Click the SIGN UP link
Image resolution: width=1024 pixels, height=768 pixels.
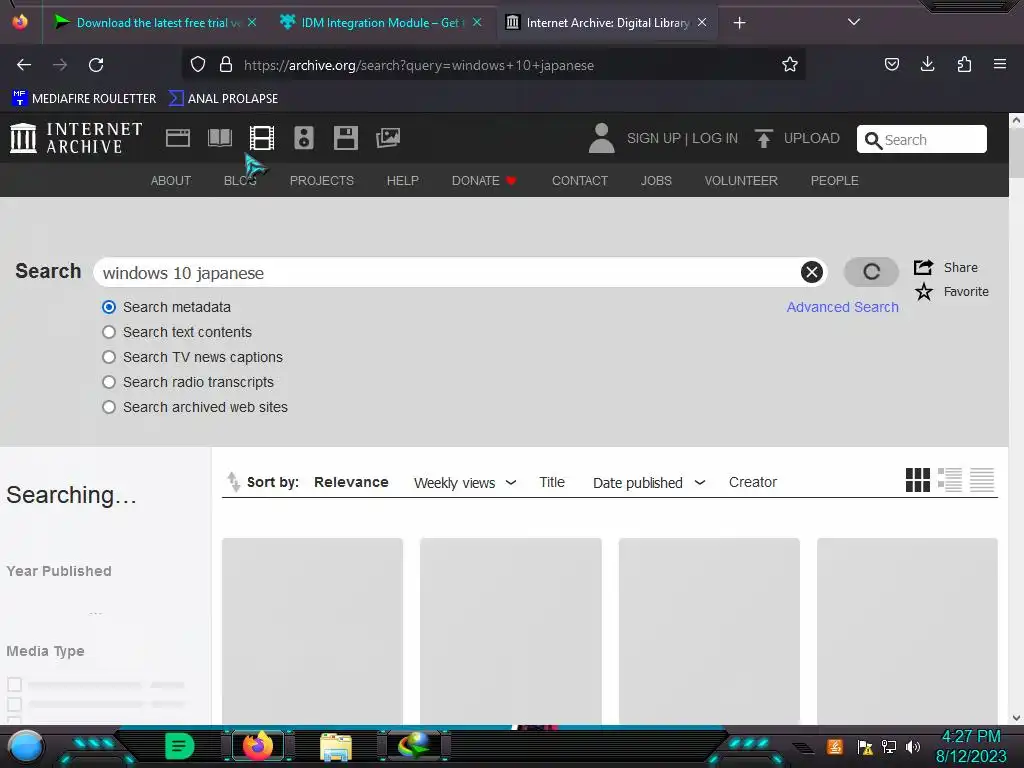point(654,138)
